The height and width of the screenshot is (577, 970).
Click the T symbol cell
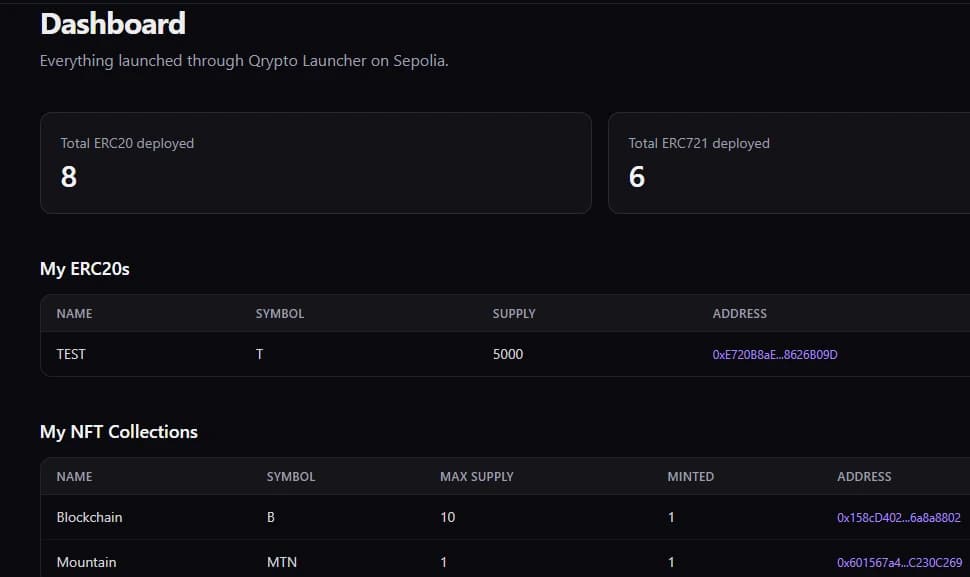point(259,354)
